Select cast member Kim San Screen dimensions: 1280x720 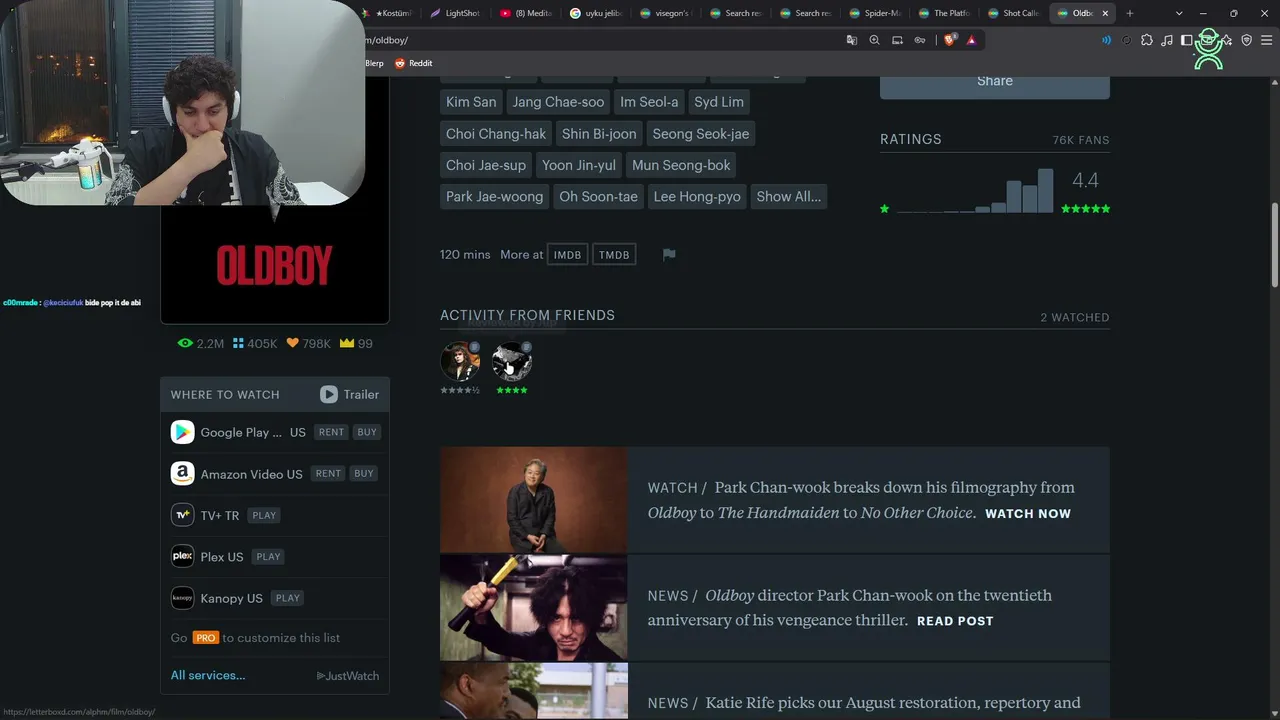click(x=471, y=102)
